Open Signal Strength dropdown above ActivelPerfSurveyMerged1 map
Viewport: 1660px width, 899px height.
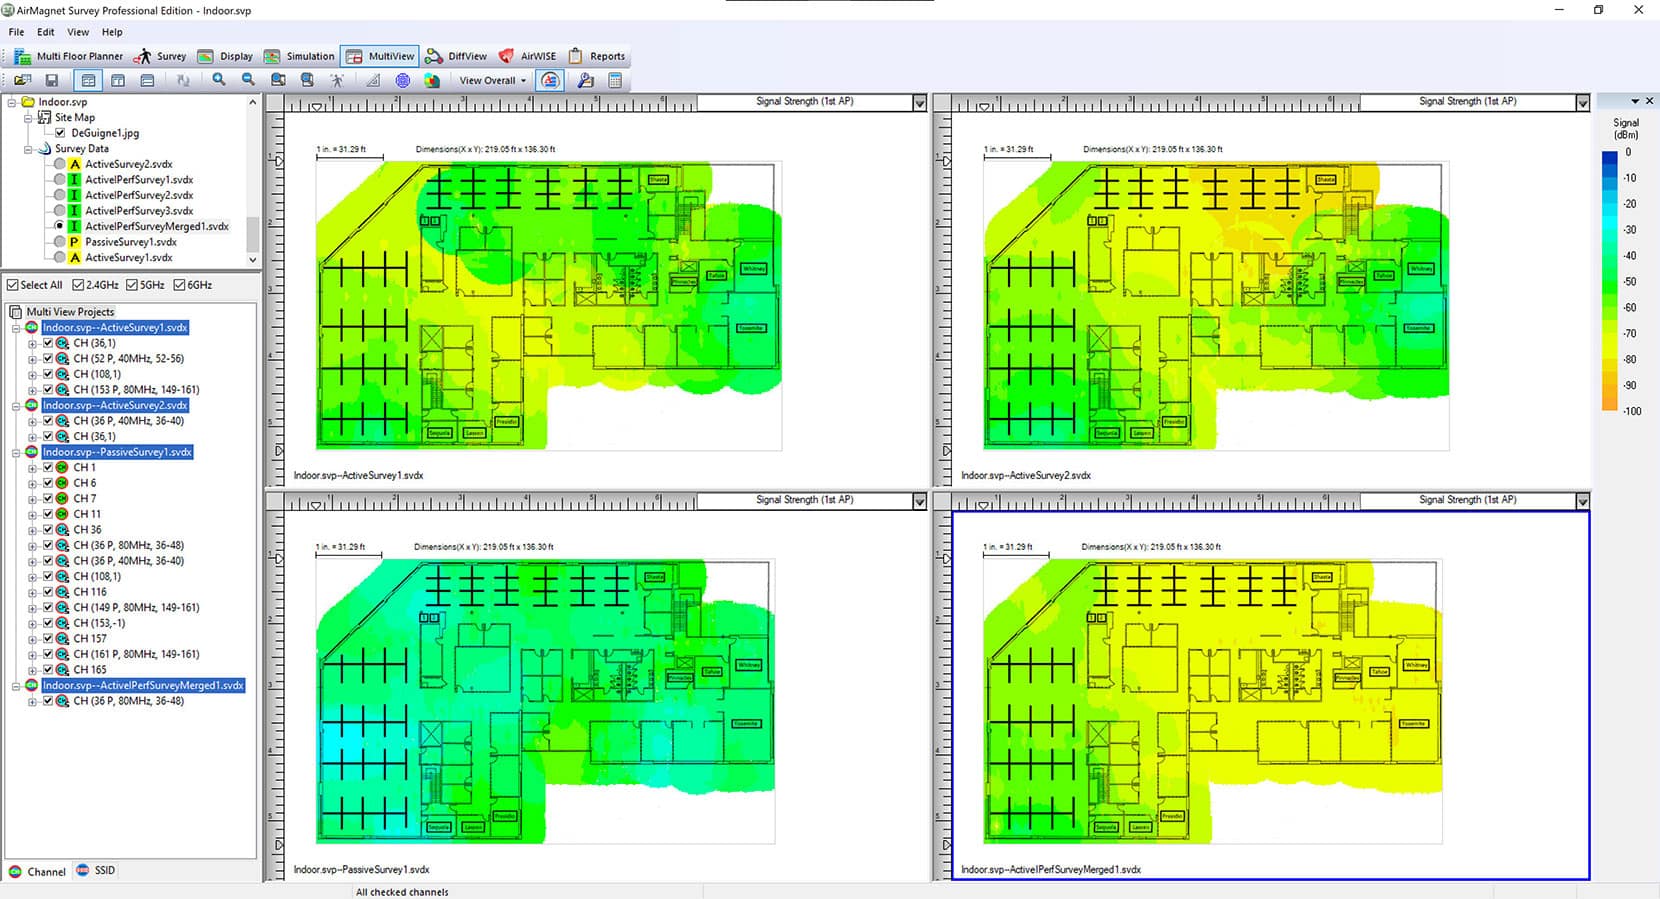1582,501
